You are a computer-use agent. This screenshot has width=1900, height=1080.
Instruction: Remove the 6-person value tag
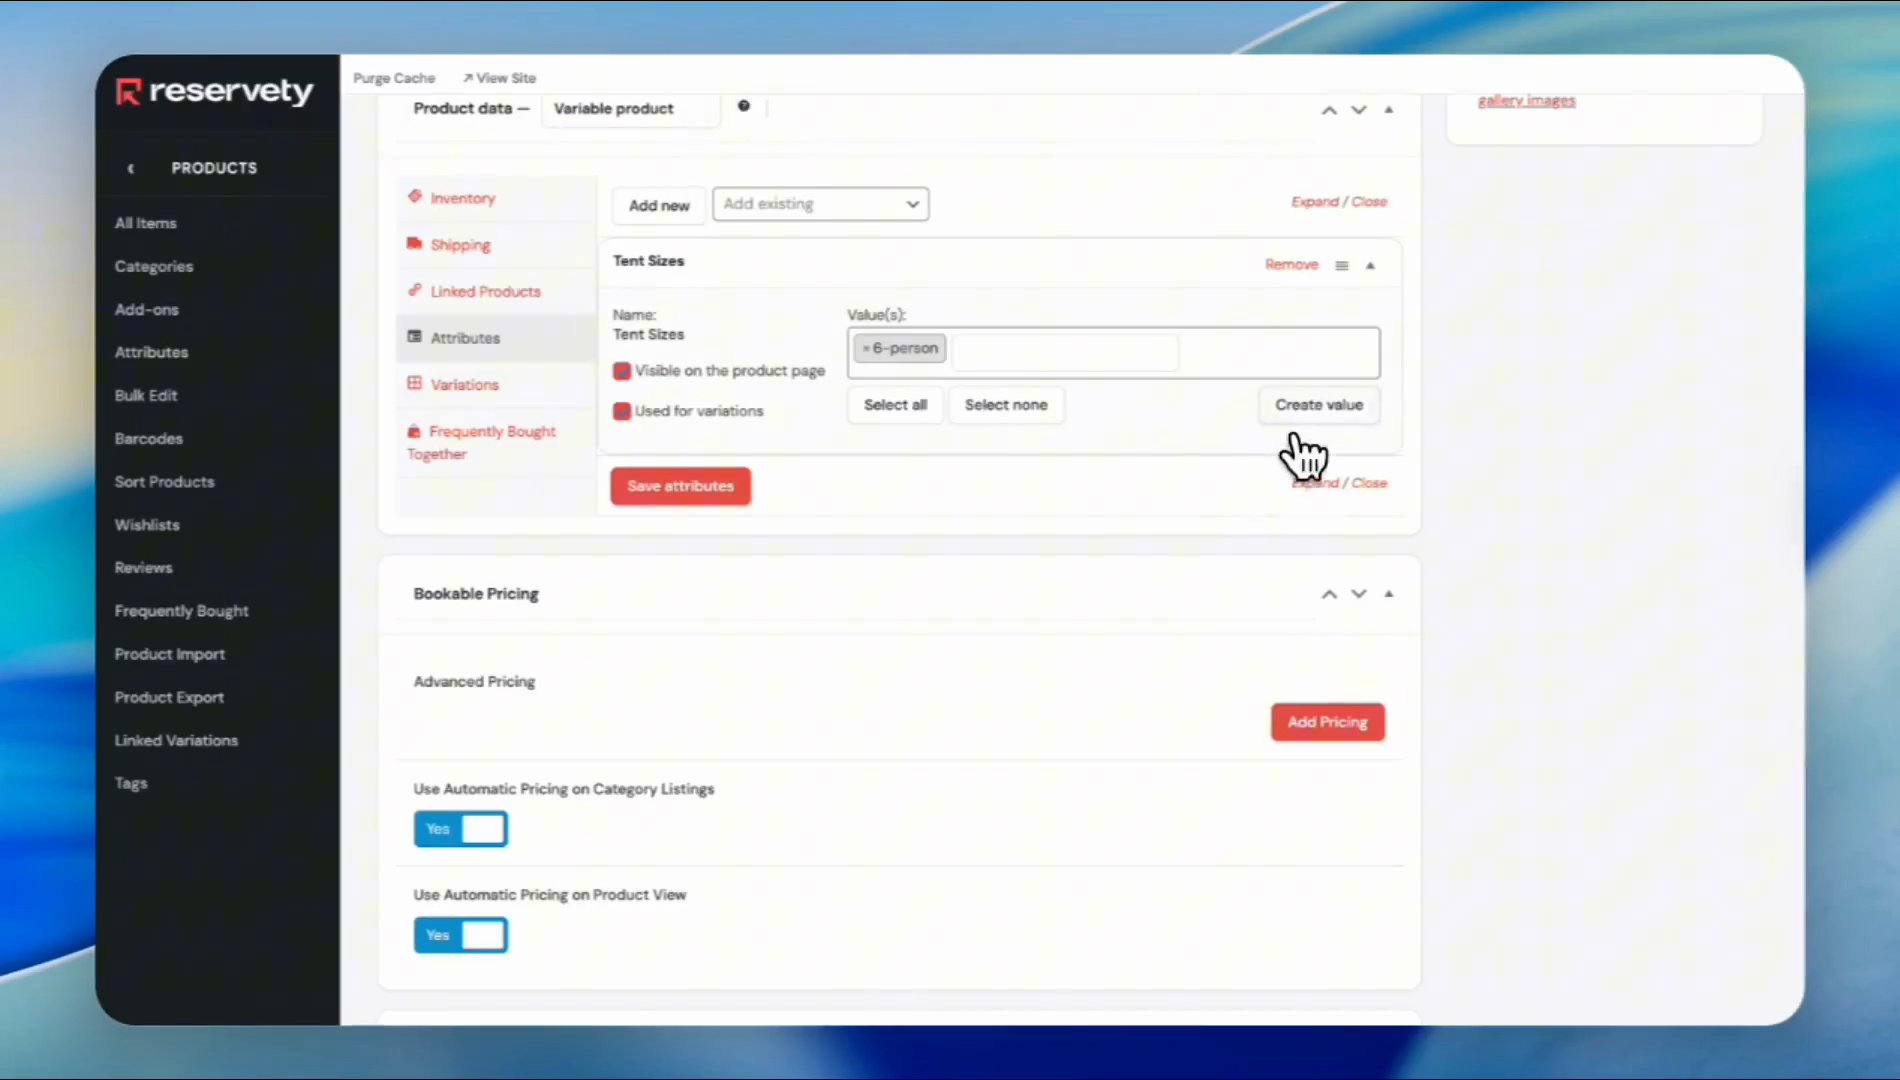(x=866, y=349)
